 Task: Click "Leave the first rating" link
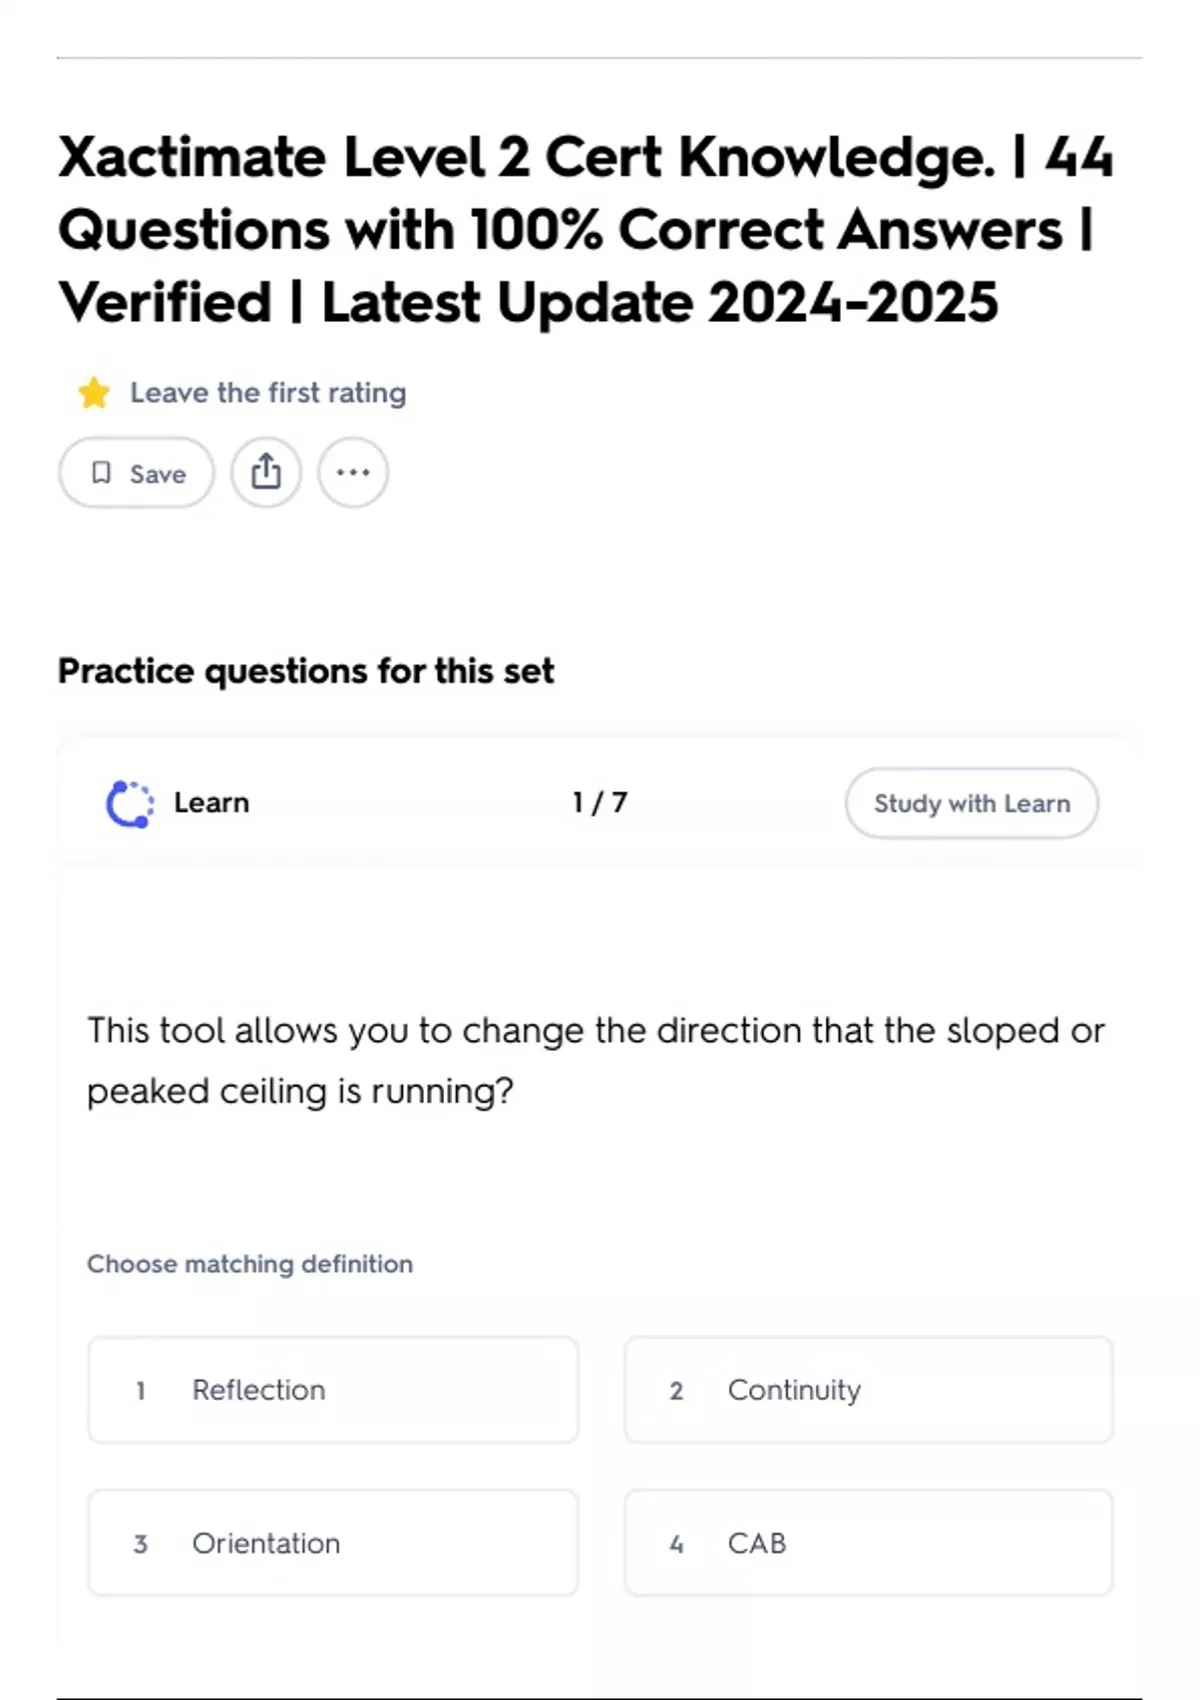(268, 393)
